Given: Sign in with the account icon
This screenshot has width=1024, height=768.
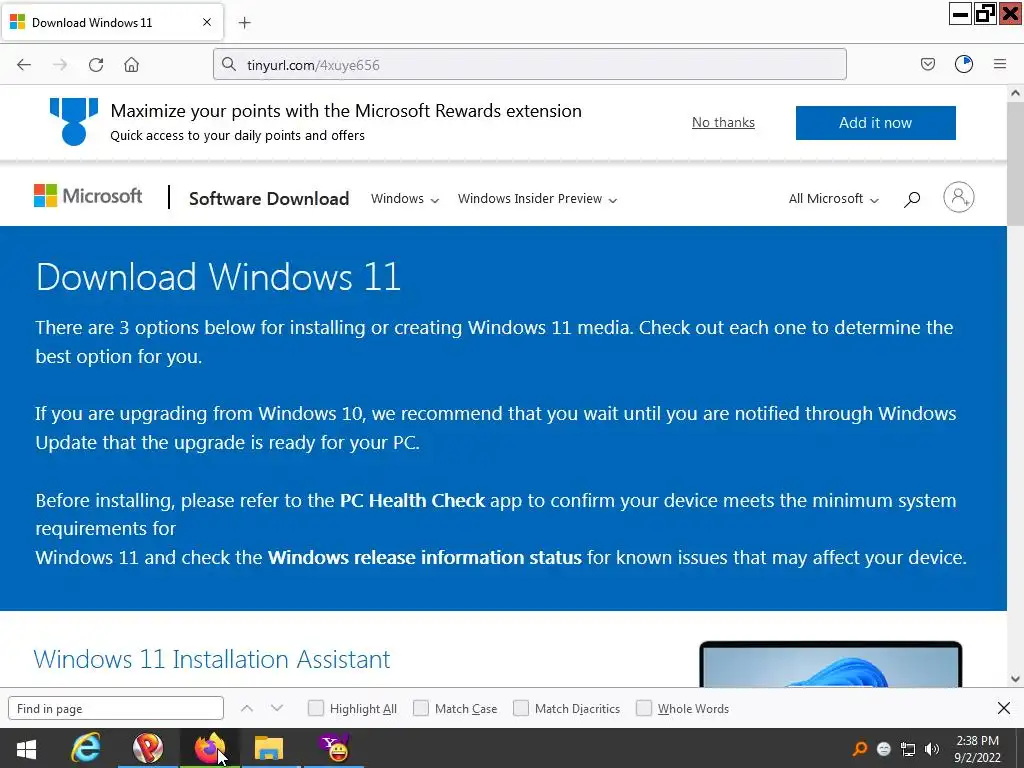Looking at the screenshot, I should click(959, 197).
